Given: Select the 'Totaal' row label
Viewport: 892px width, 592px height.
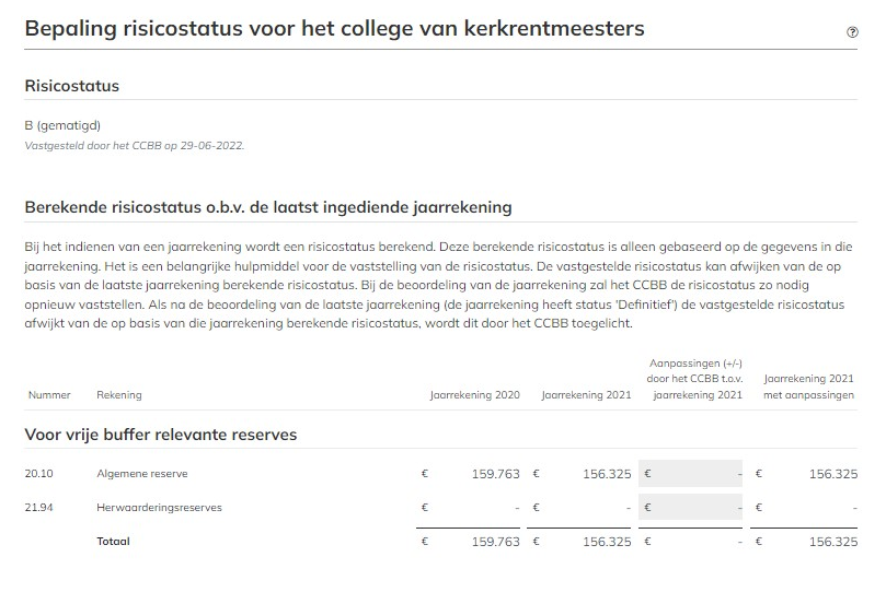Looking at the screenshot, I should coord(113,541).
